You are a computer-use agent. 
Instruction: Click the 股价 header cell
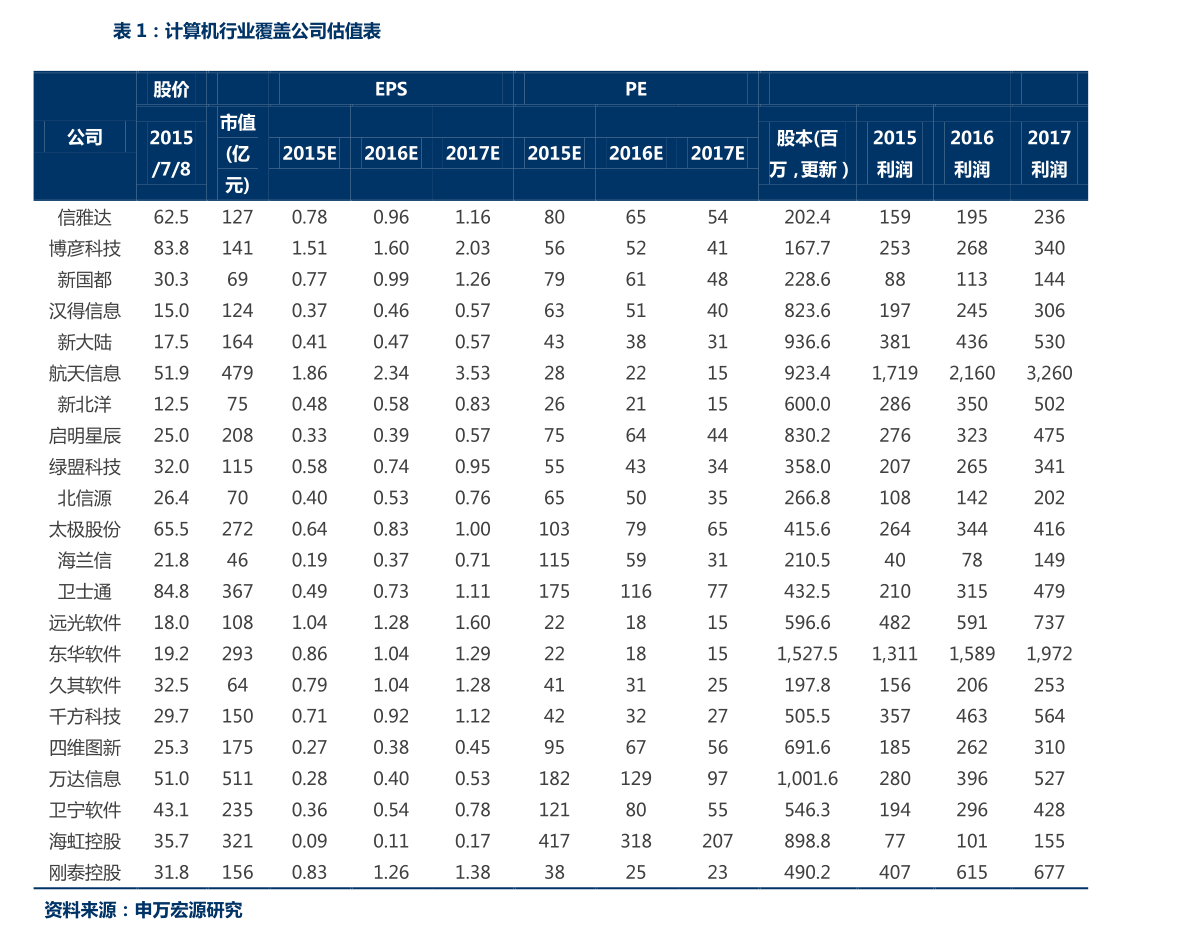[x=171, y=90]
